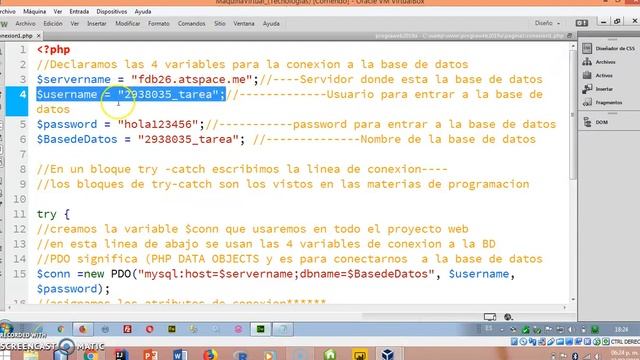Click the guest volume tray icon

click(x=571, y=329)
